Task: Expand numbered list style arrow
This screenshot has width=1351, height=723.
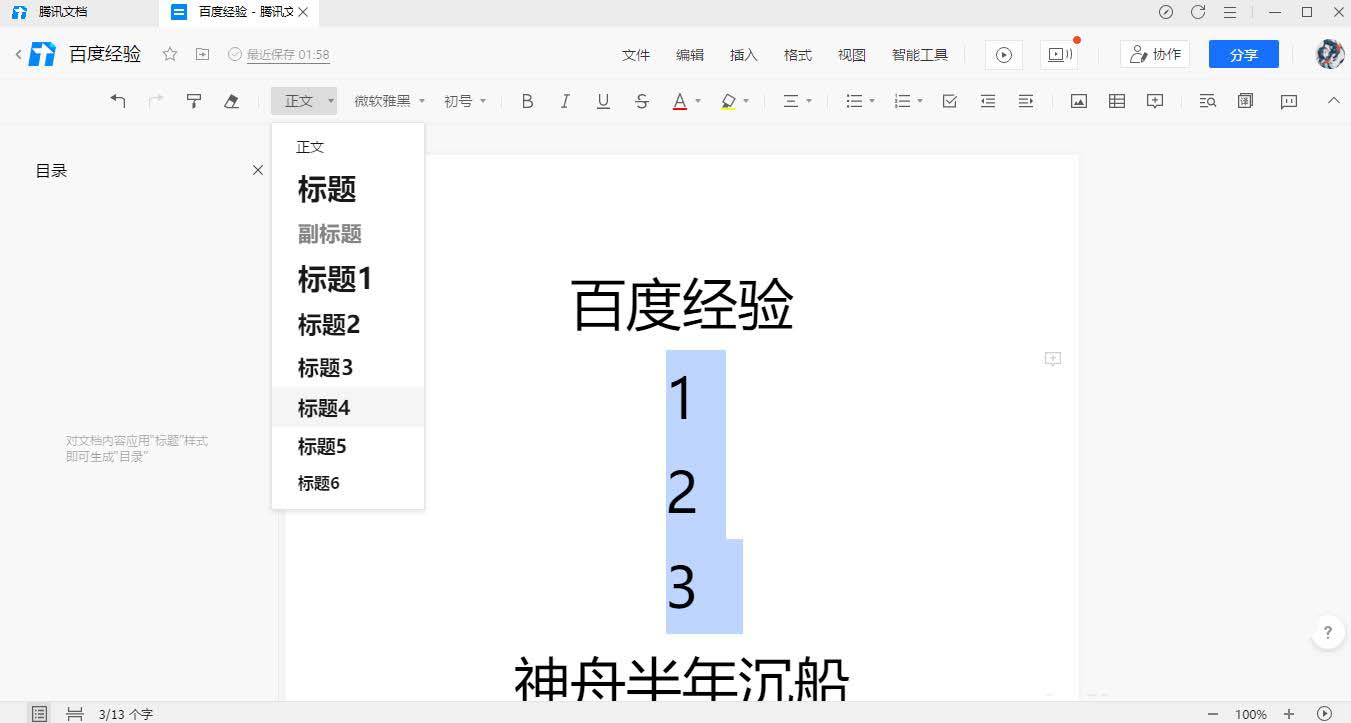Action: [920, 101]
